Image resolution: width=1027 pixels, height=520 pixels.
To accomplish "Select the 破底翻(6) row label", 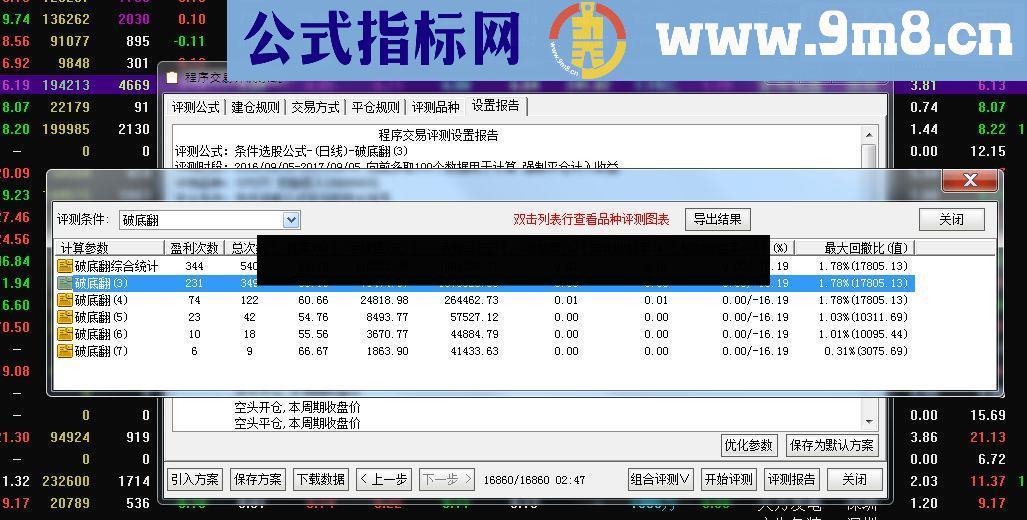I will click(x=101, y=334).
